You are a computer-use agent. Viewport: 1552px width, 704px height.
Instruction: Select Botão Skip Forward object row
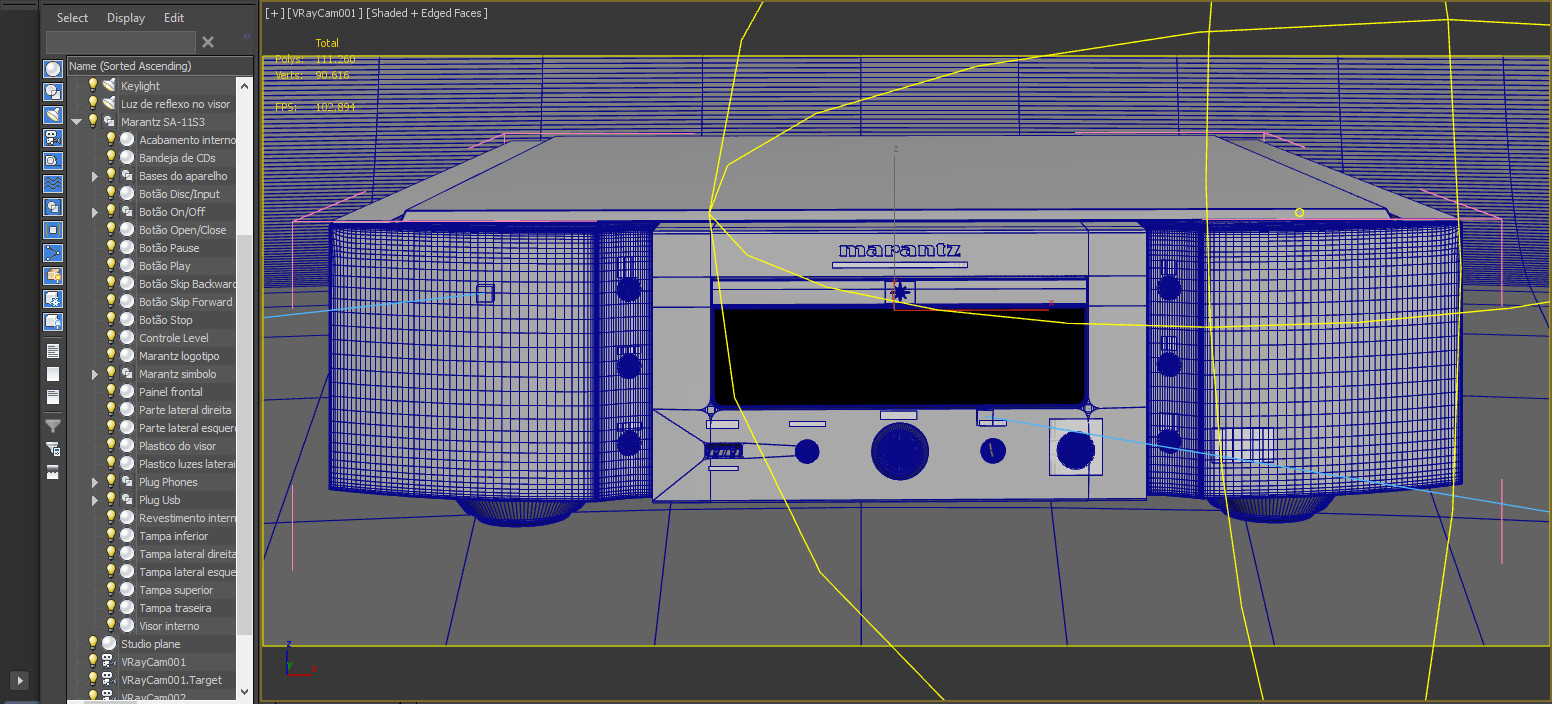(186, 302)
